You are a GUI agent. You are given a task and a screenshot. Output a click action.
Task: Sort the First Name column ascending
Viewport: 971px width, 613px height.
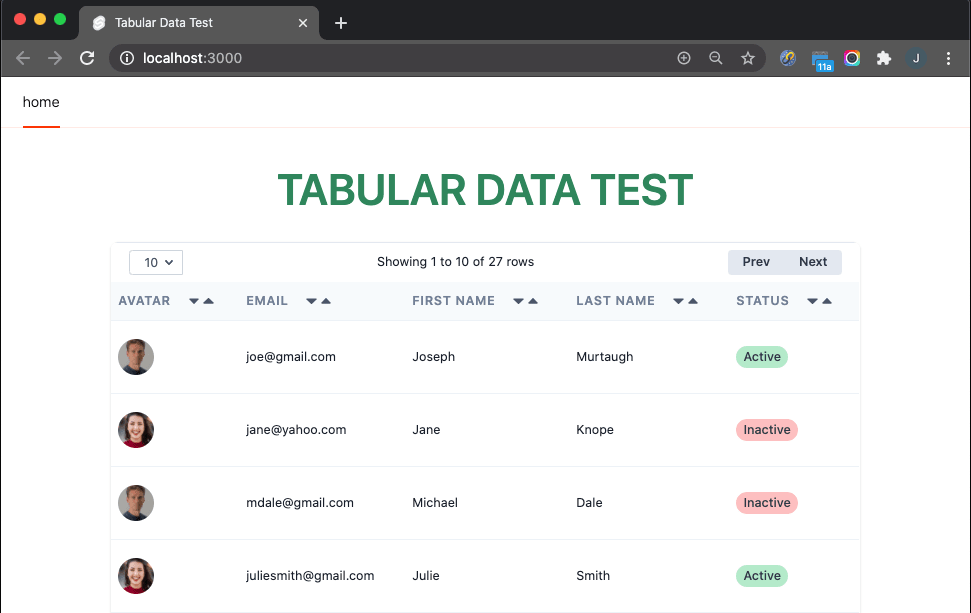[x=532, y=300]
